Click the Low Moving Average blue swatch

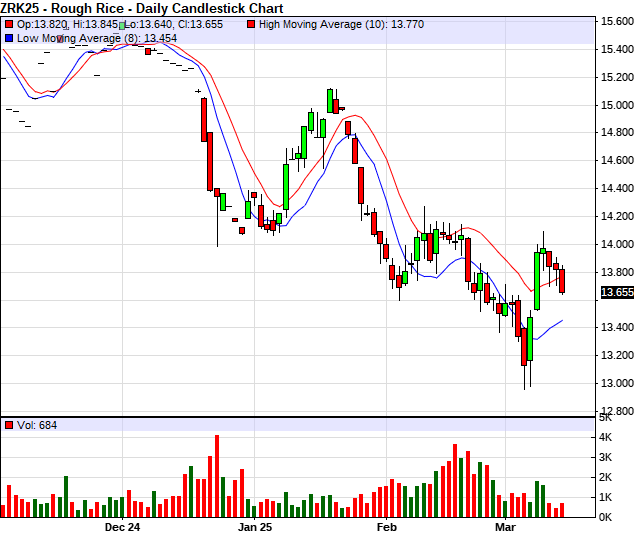[9, 38]
